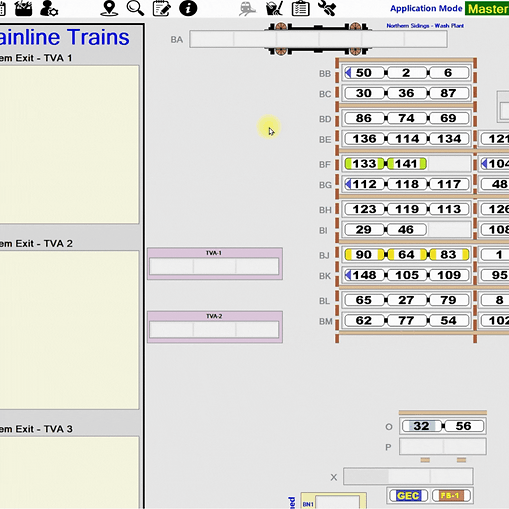
Task: Open the user settings icon
Action: coord(49,8)
